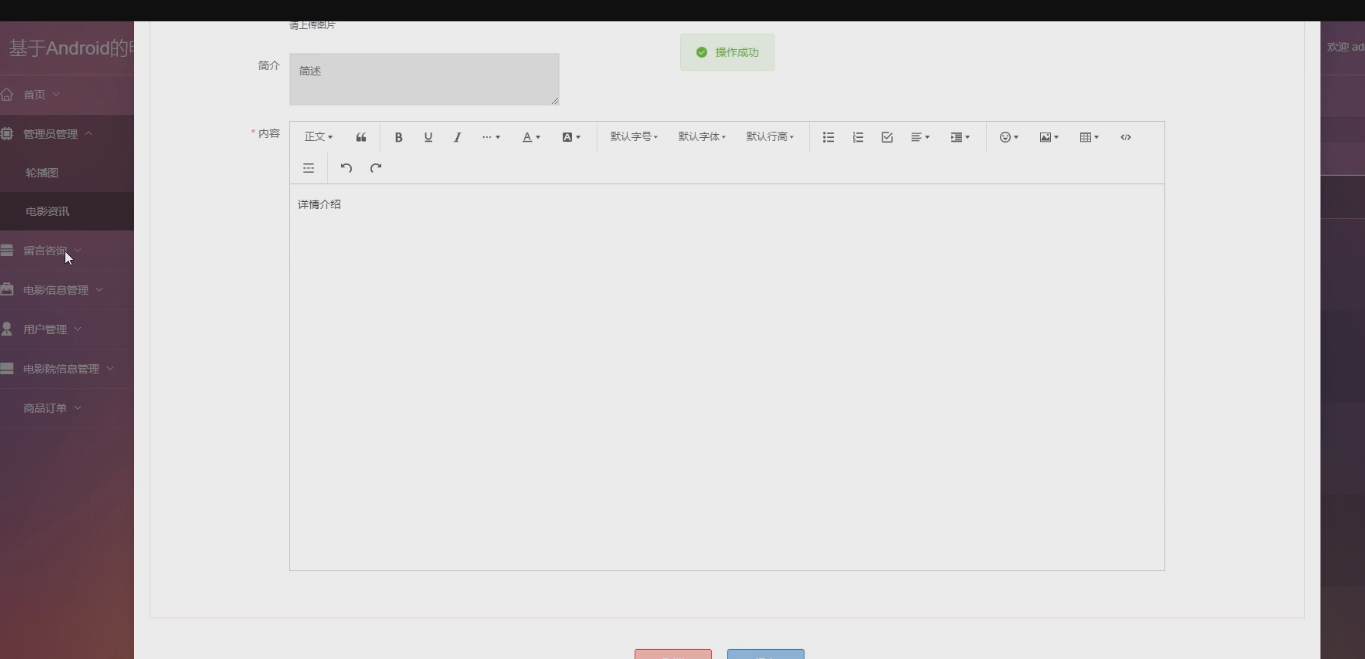
Task: Insert a to-do checkbox list
Action: coord(887,137)
